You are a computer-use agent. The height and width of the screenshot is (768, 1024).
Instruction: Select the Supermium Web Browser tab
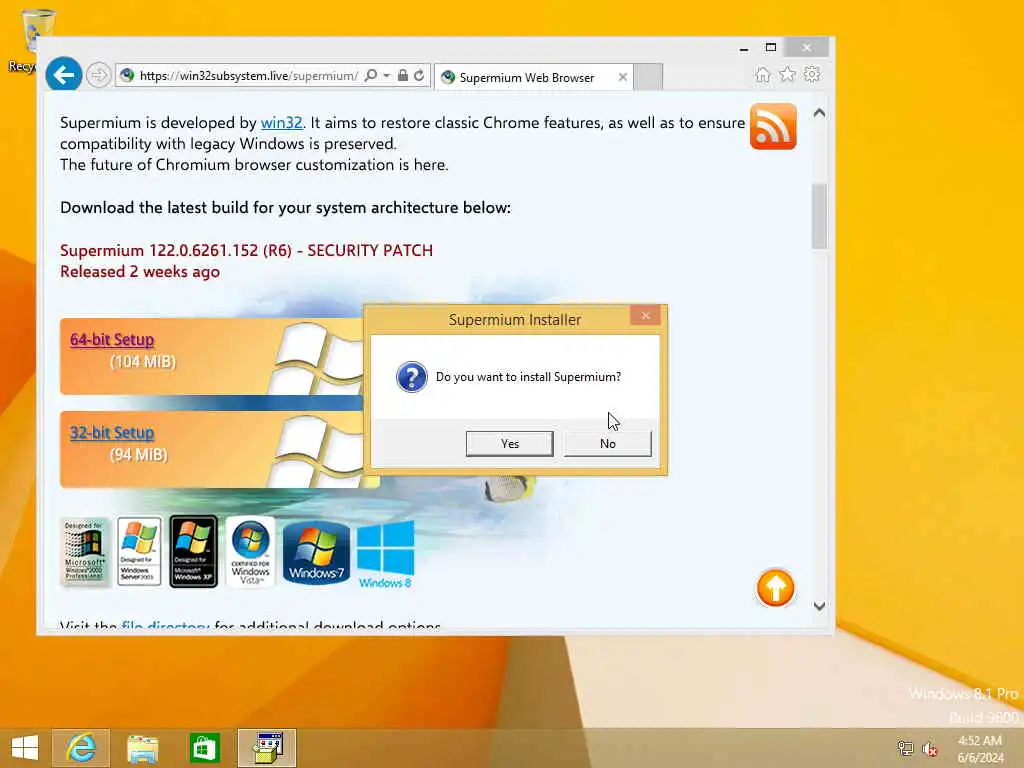tap(534, 77)
